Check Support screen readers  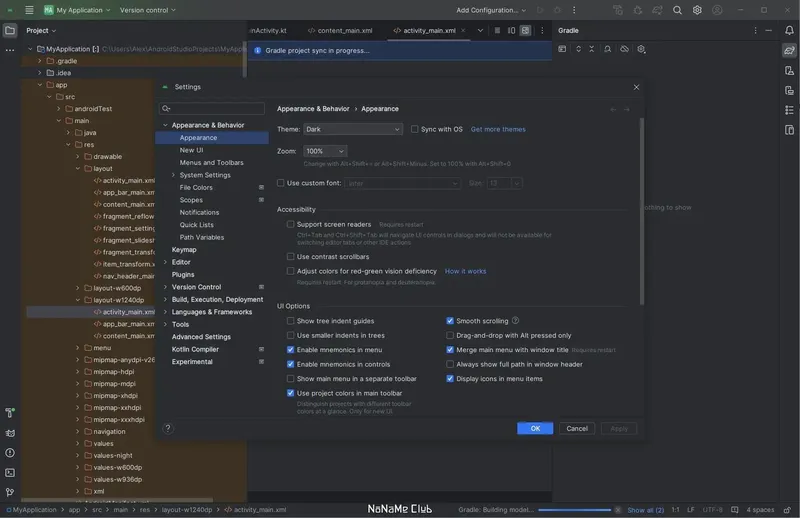(290, 224)
